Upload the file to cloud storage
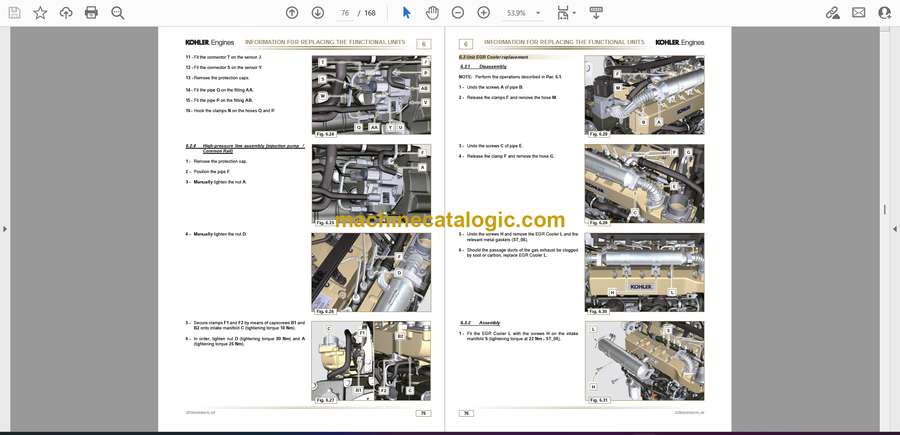This screenshot has width=900, height=435. [x=66, y=13]
